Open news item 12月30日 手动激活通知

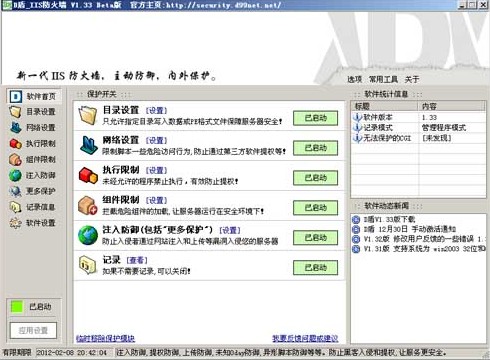pyautogui.click(x=410, y=229)
